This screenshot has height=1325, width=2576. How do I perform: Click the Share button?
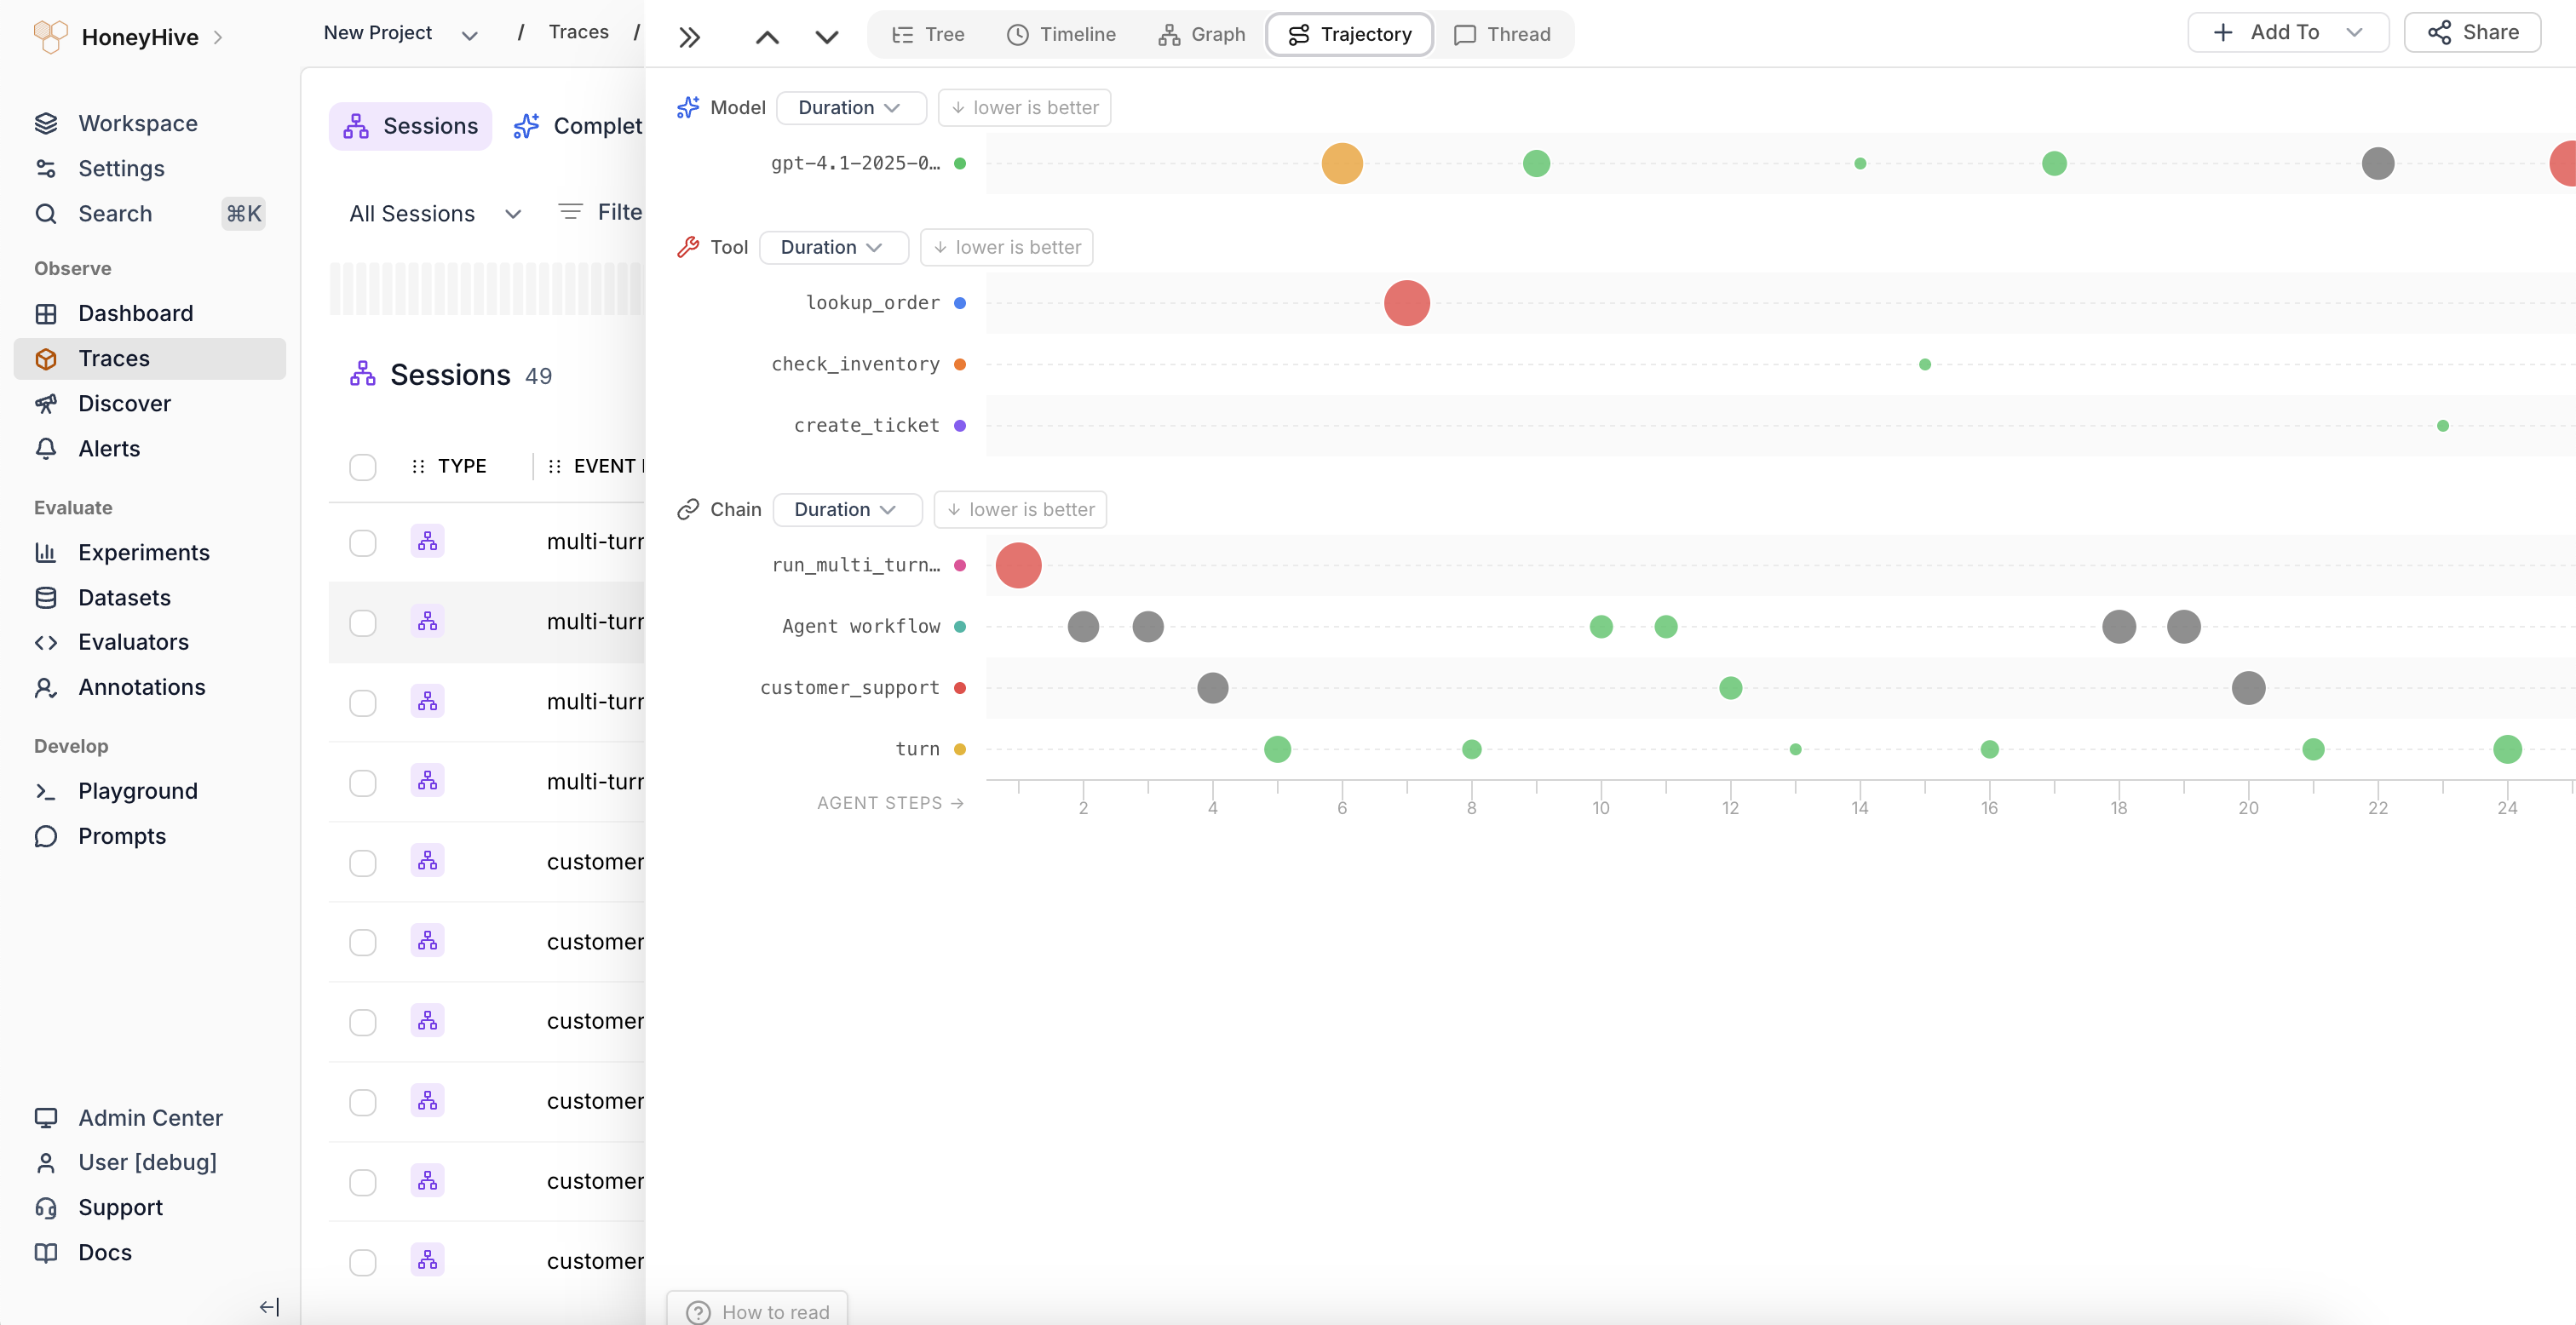pyautogui.click(x=2472, y=33)
